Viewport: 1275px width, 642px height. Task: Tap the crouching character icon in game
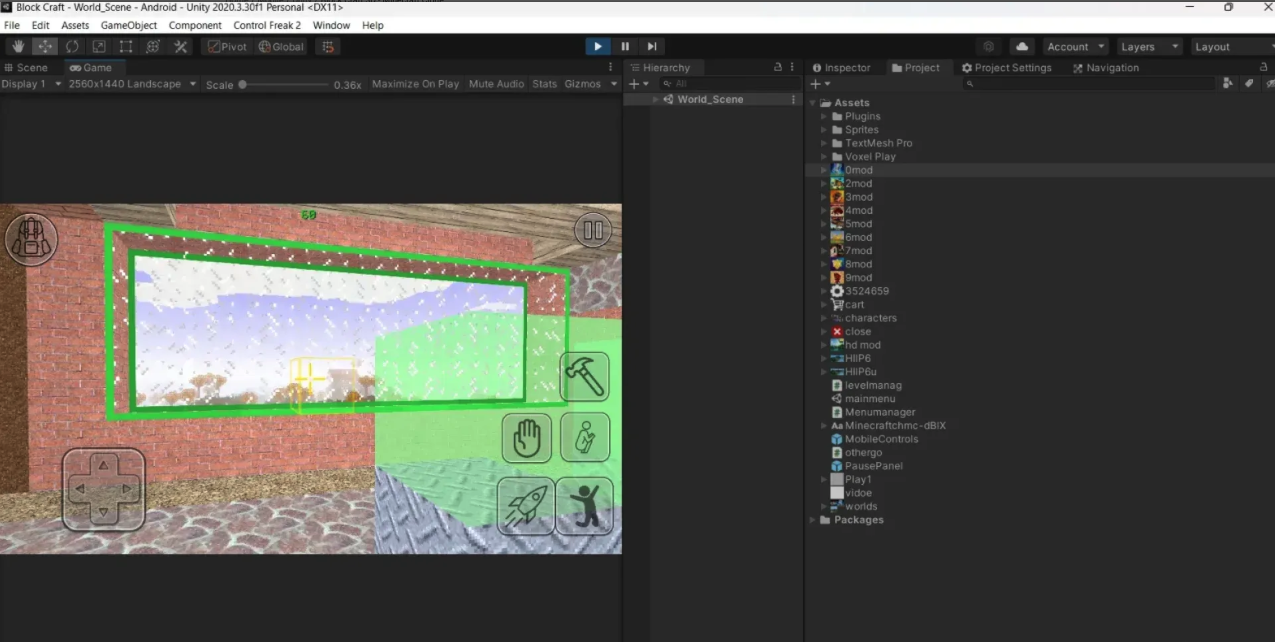tap(585, 437)
